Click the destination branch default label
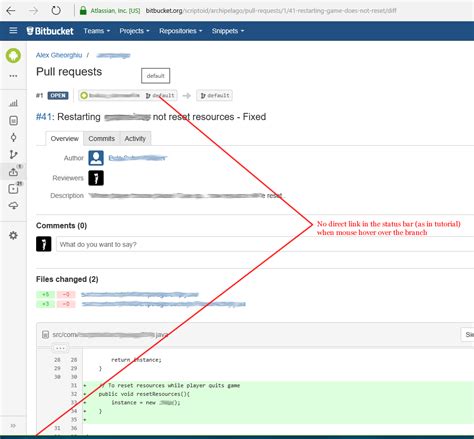 click(x=215, y=96)
